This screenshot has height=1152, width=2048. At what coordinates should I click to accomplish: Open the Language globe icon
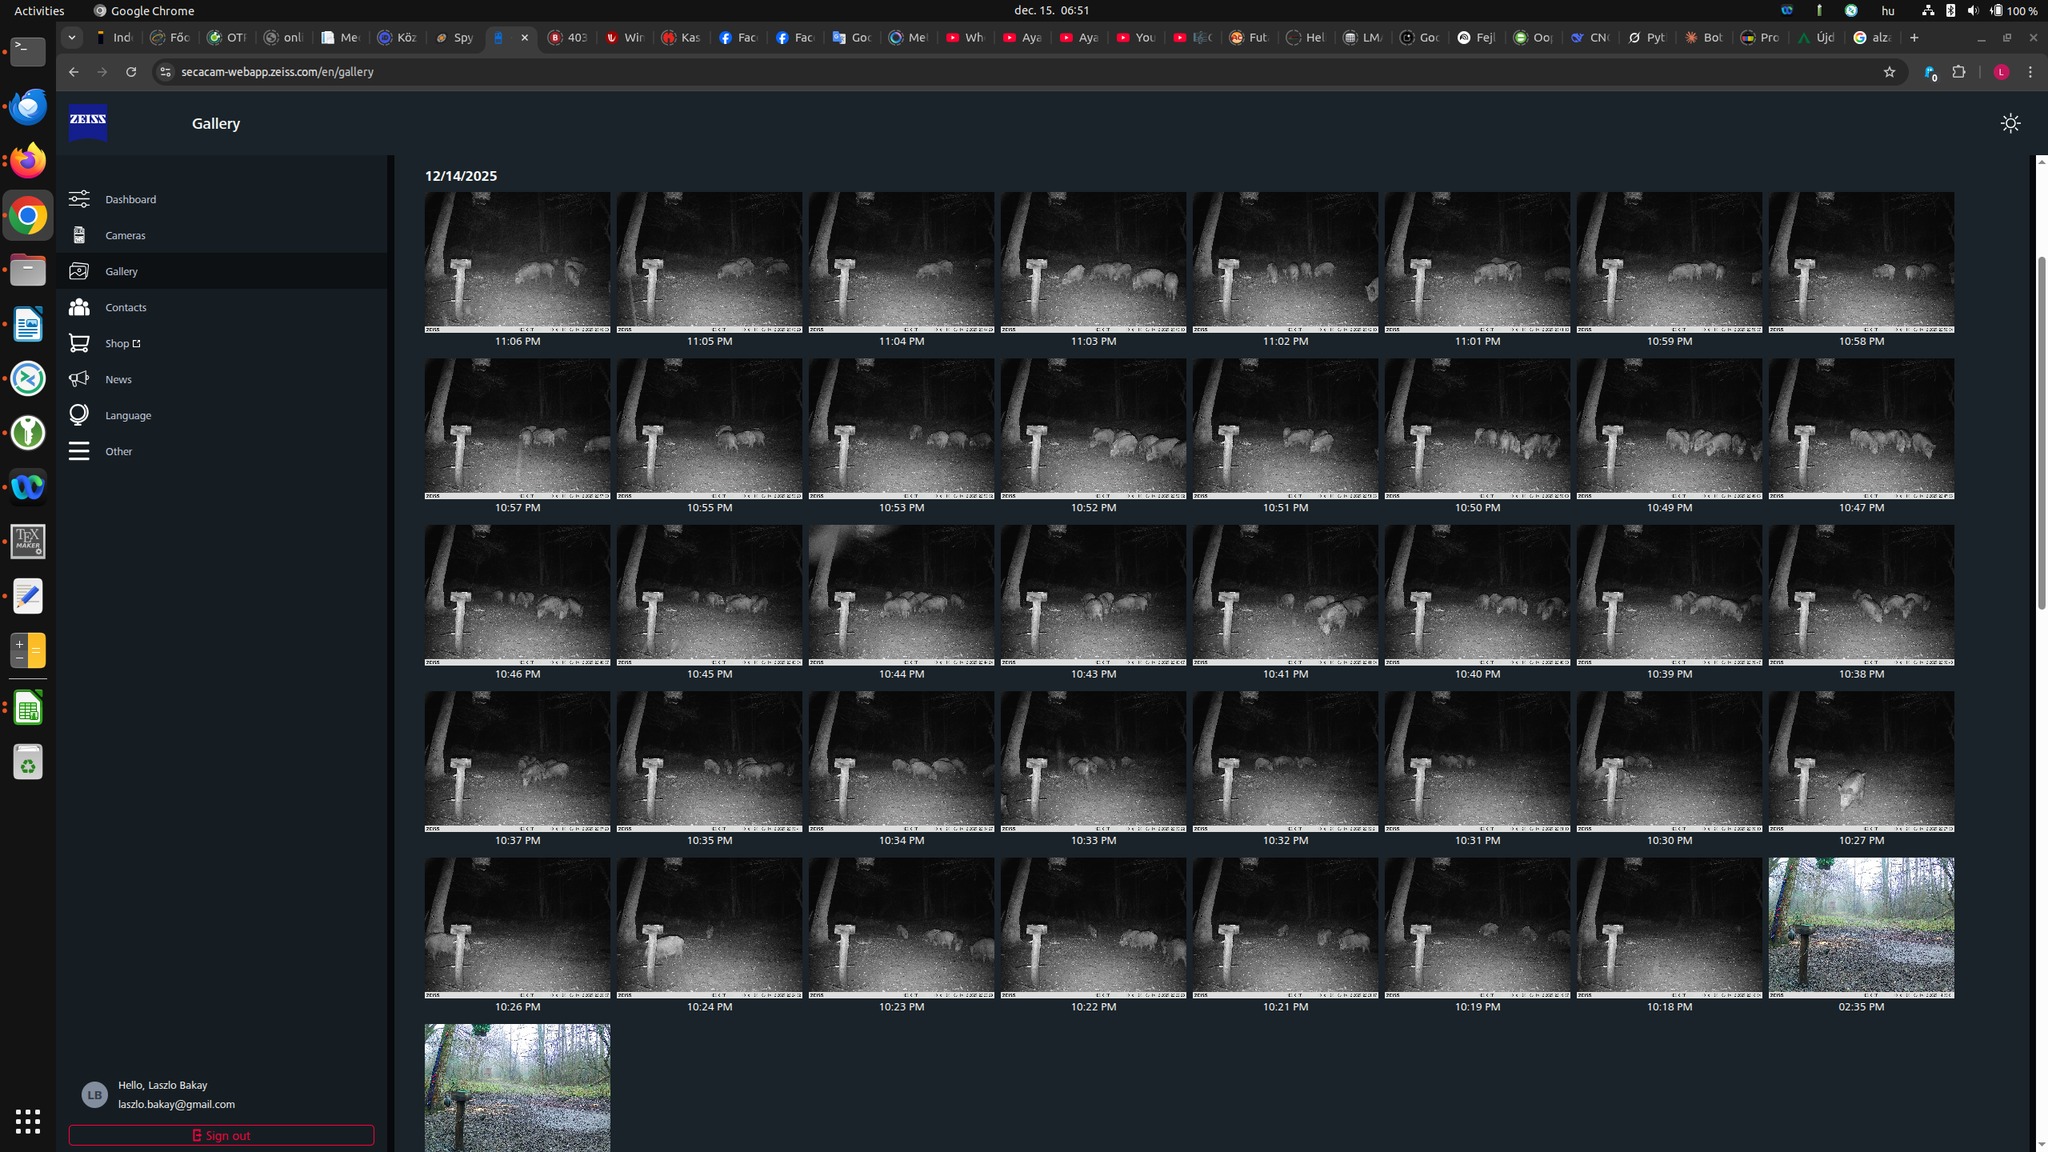79,415
